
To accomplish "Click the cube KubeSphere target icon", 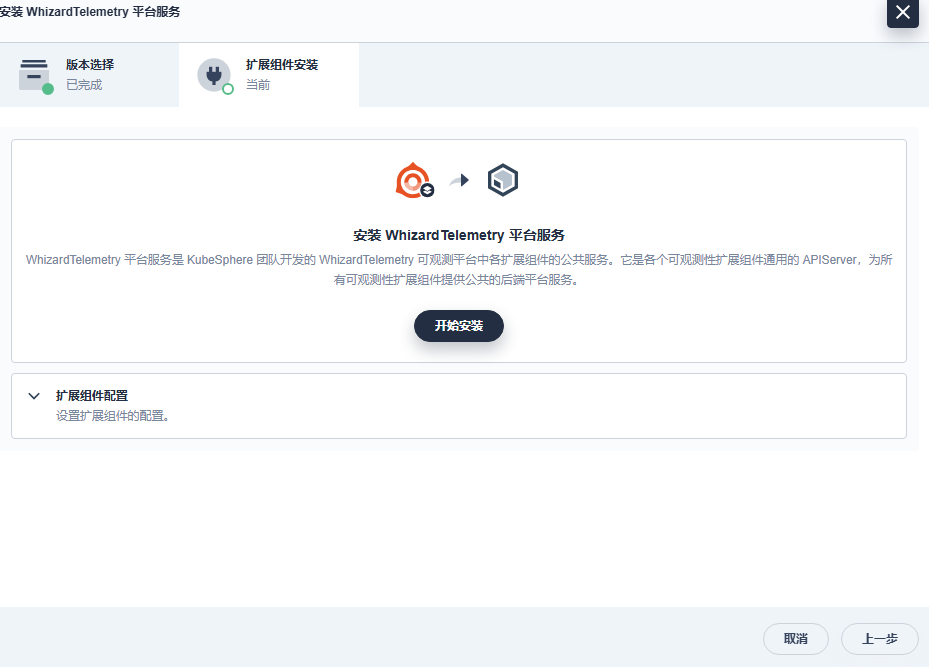I will tap(503, 180).
